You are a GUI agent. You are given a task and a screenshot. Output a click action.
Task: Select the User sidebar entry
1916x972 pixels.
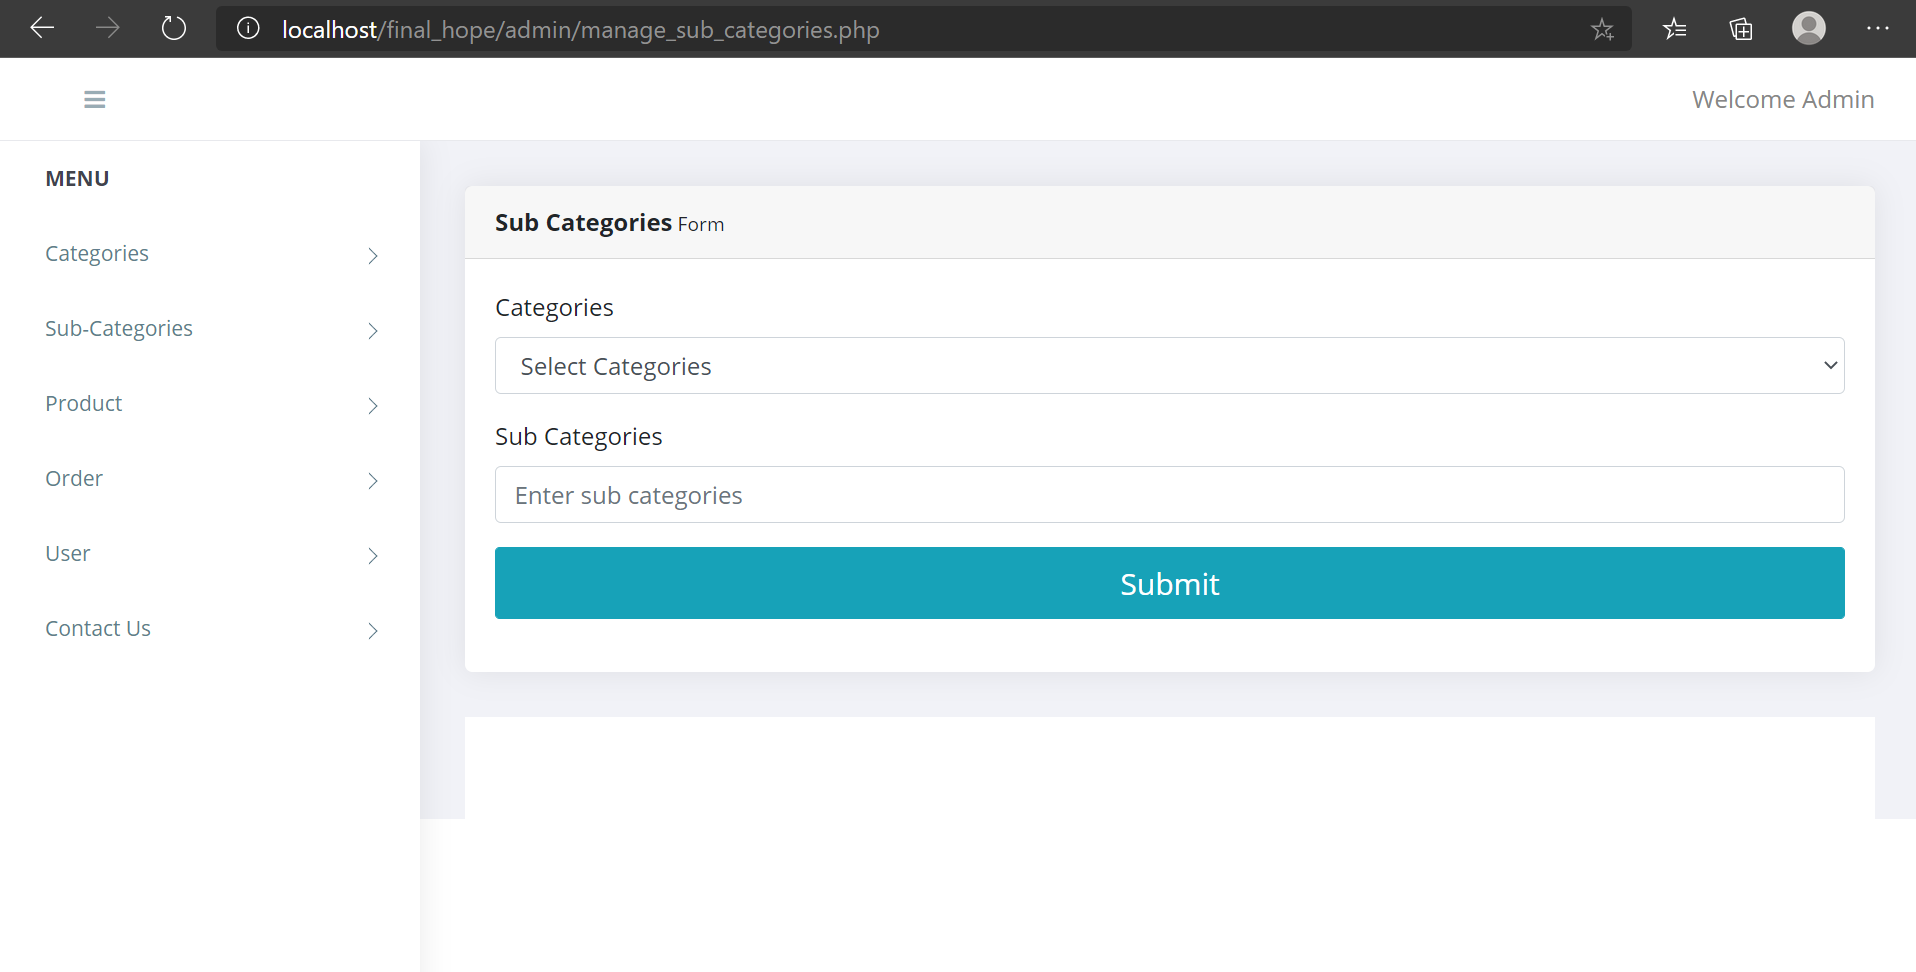pos(67,552)
